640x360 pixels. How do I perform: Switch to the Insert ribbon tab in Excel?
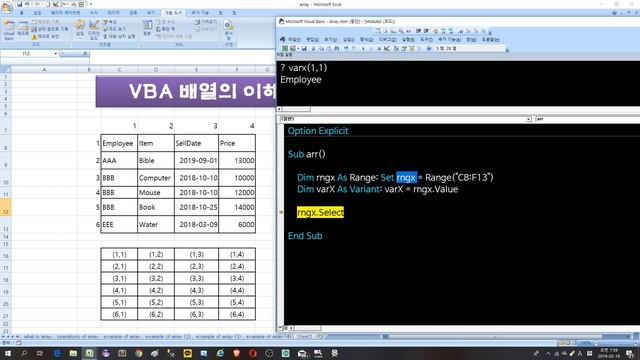tap(37, 13)
